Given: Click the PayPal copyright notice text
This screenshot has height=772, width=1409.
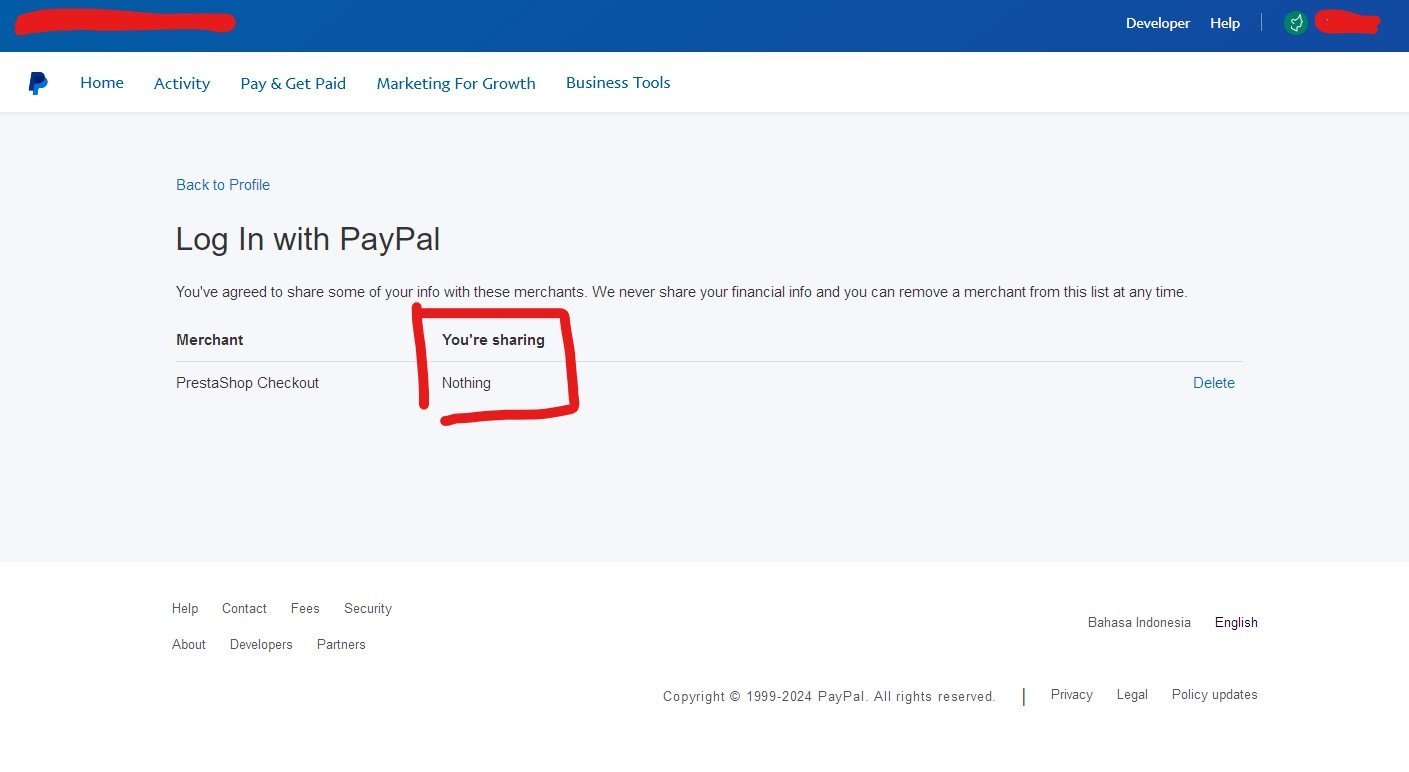Looking at the screenshot, I should [829, 697].
